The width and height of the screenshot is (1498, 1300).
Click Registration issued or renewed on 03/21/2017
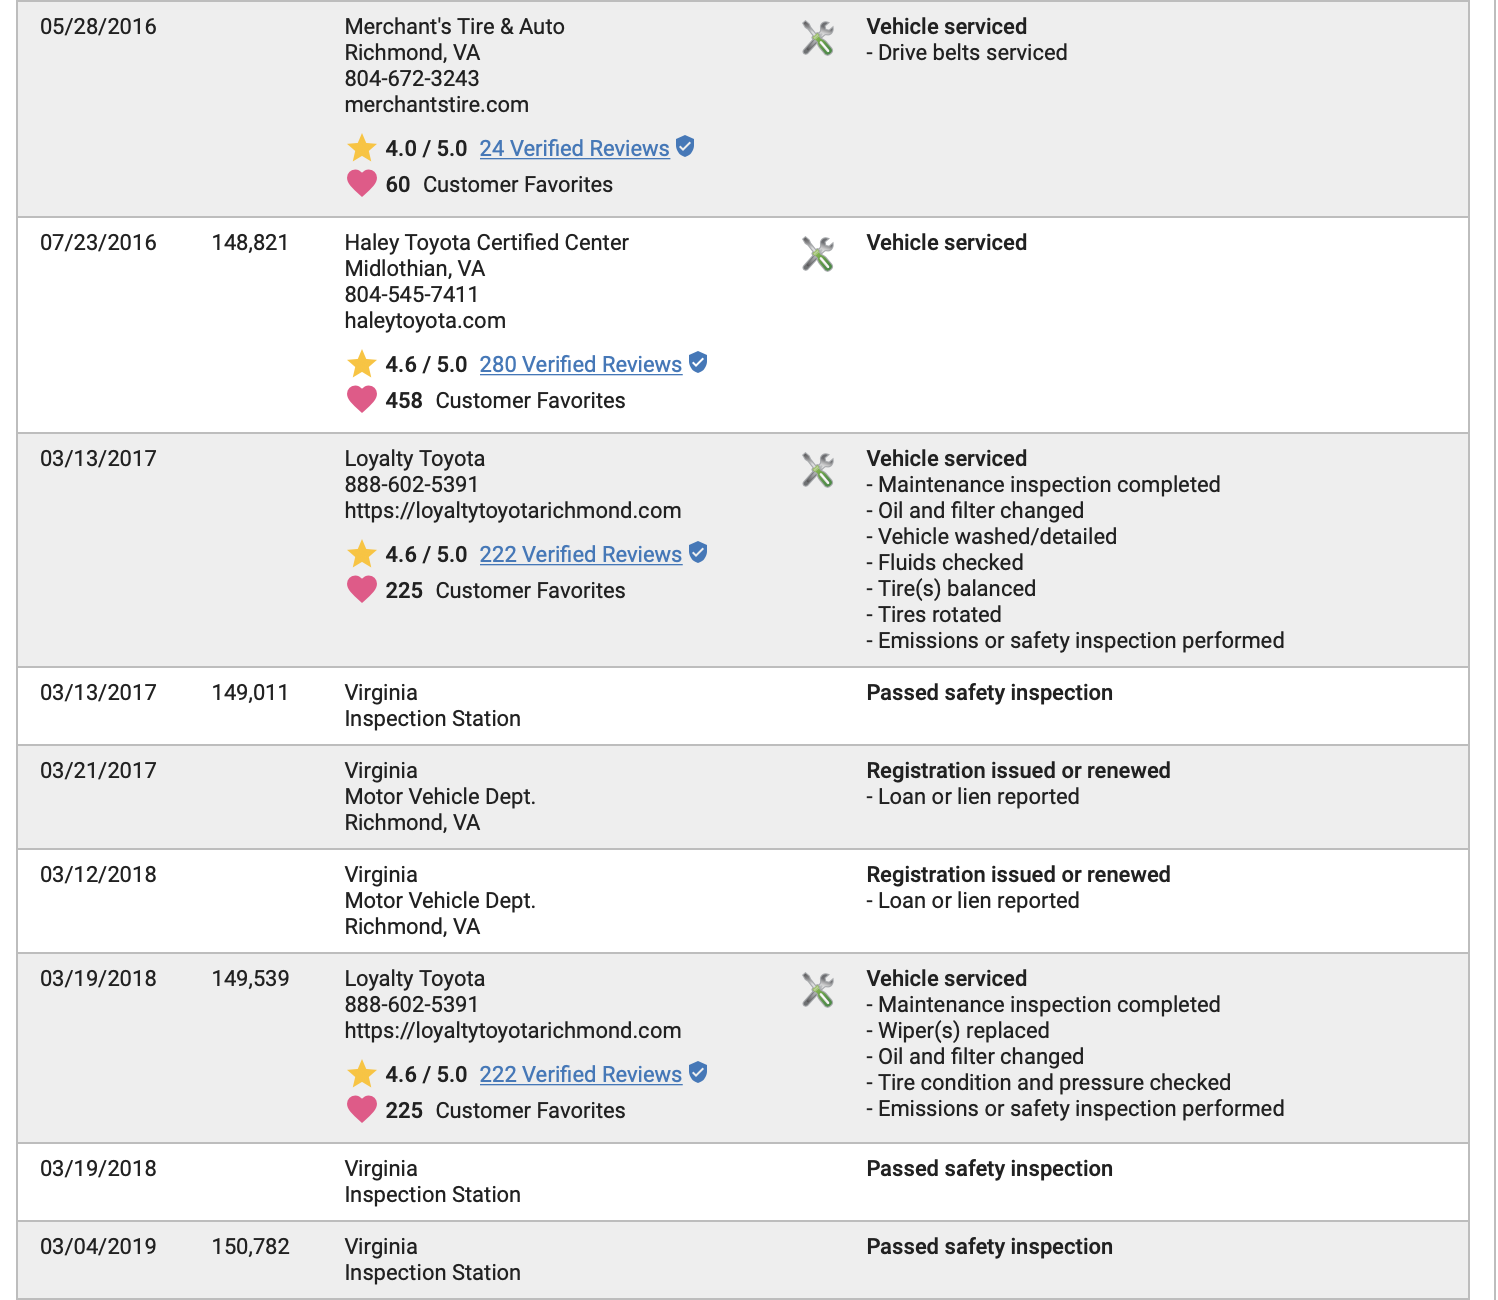(x=1018, y=771)
